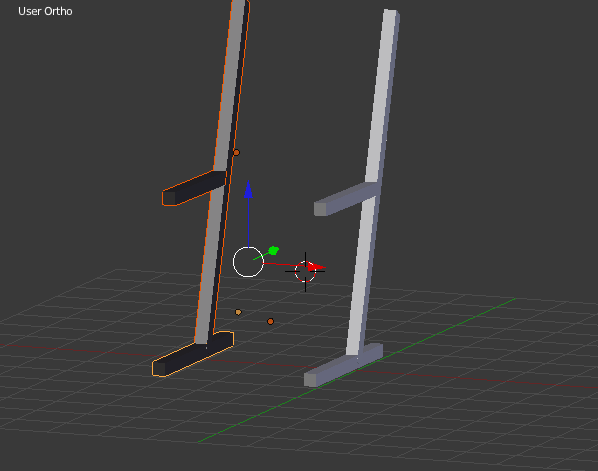Click the white circle at the manipulator center
598x471 pixels.
(248, 262)
